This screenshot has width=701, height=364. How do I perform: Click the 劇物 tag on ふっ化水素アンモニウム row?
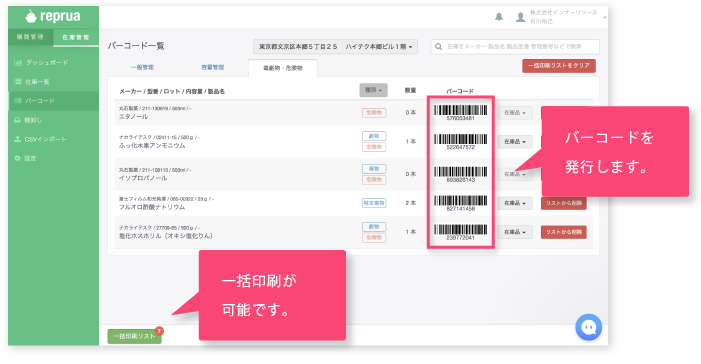[374, 136]
